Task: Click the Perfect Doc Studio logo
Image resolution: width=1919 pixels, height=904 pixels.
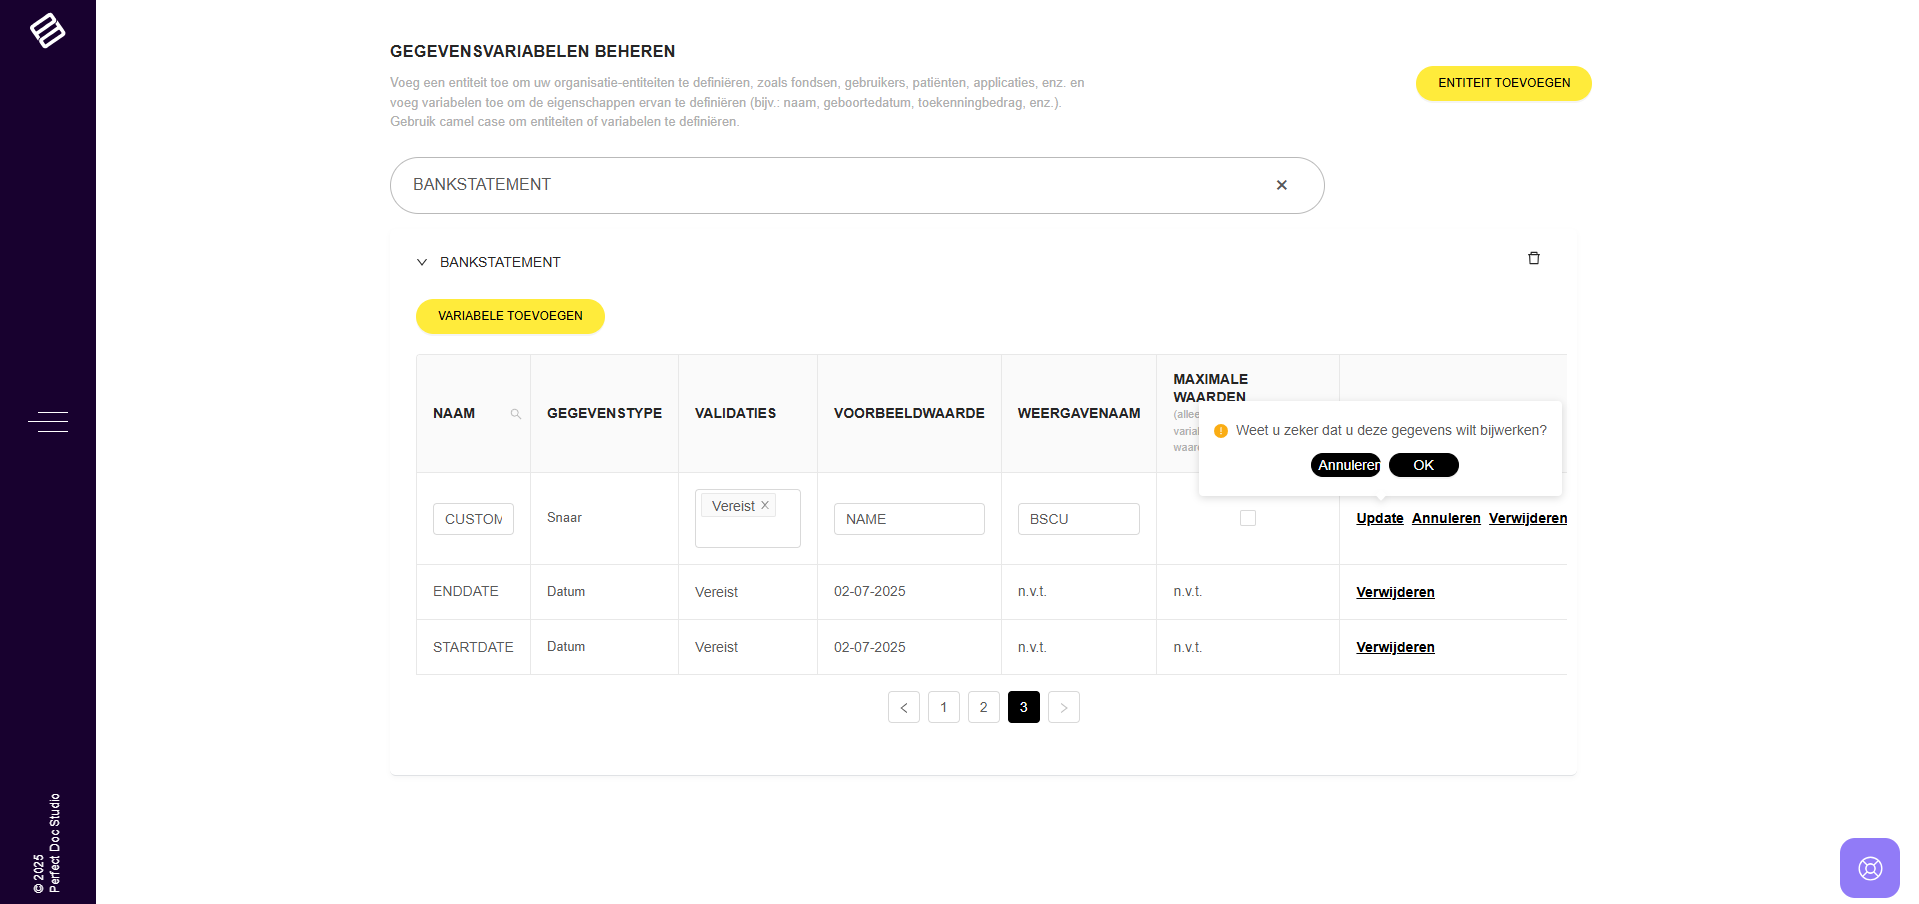Action: click(x=47, y=30)
